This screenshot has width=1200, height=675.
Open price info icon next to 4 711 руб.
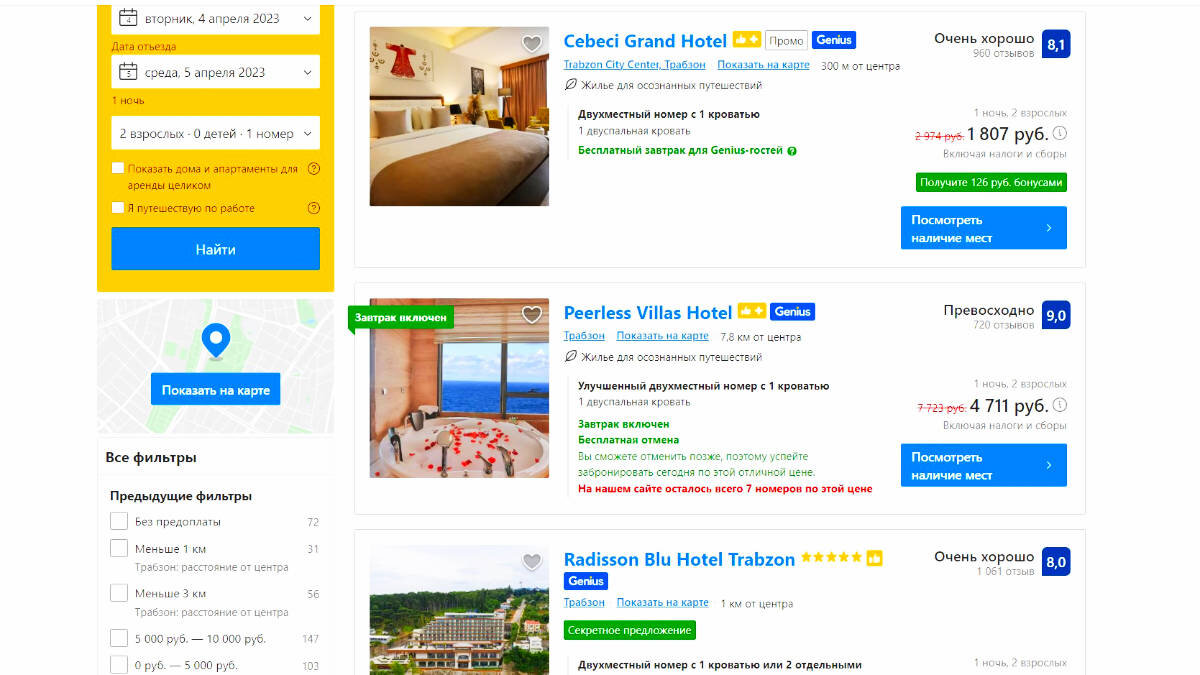pyautogui.click(x=1060, y=405)
